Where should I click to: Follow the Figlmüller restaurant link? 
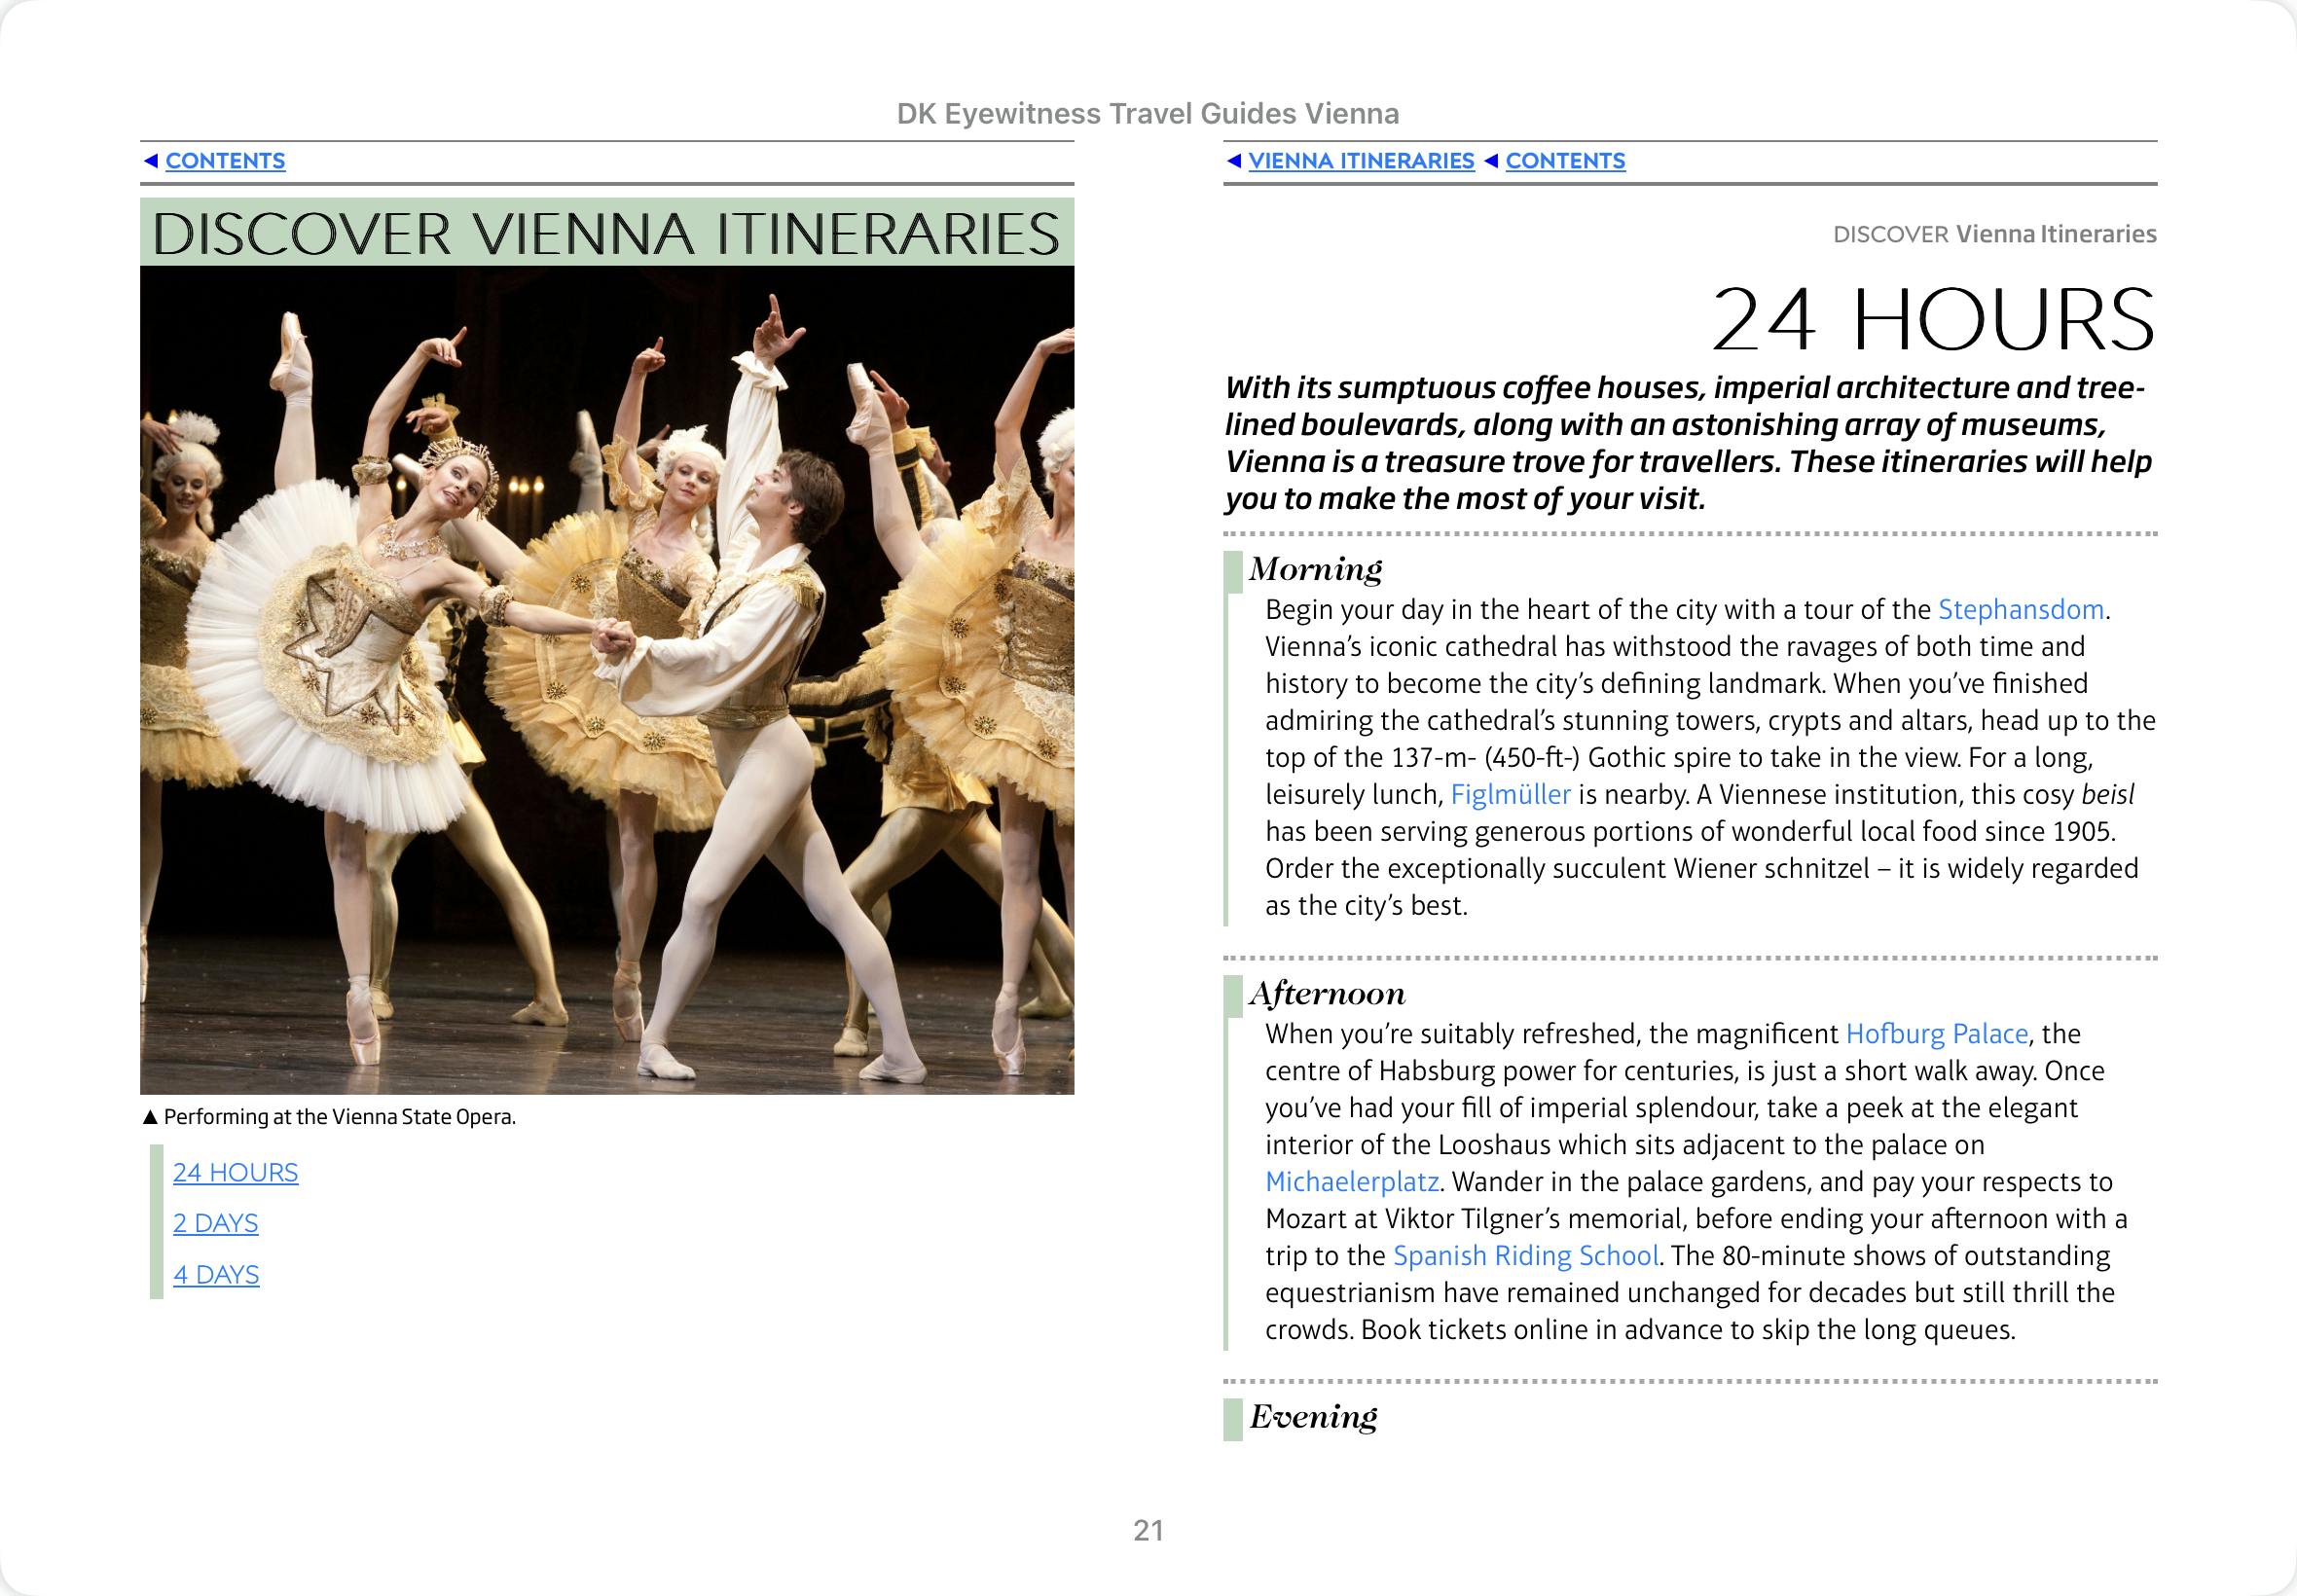click(1510, 795)
